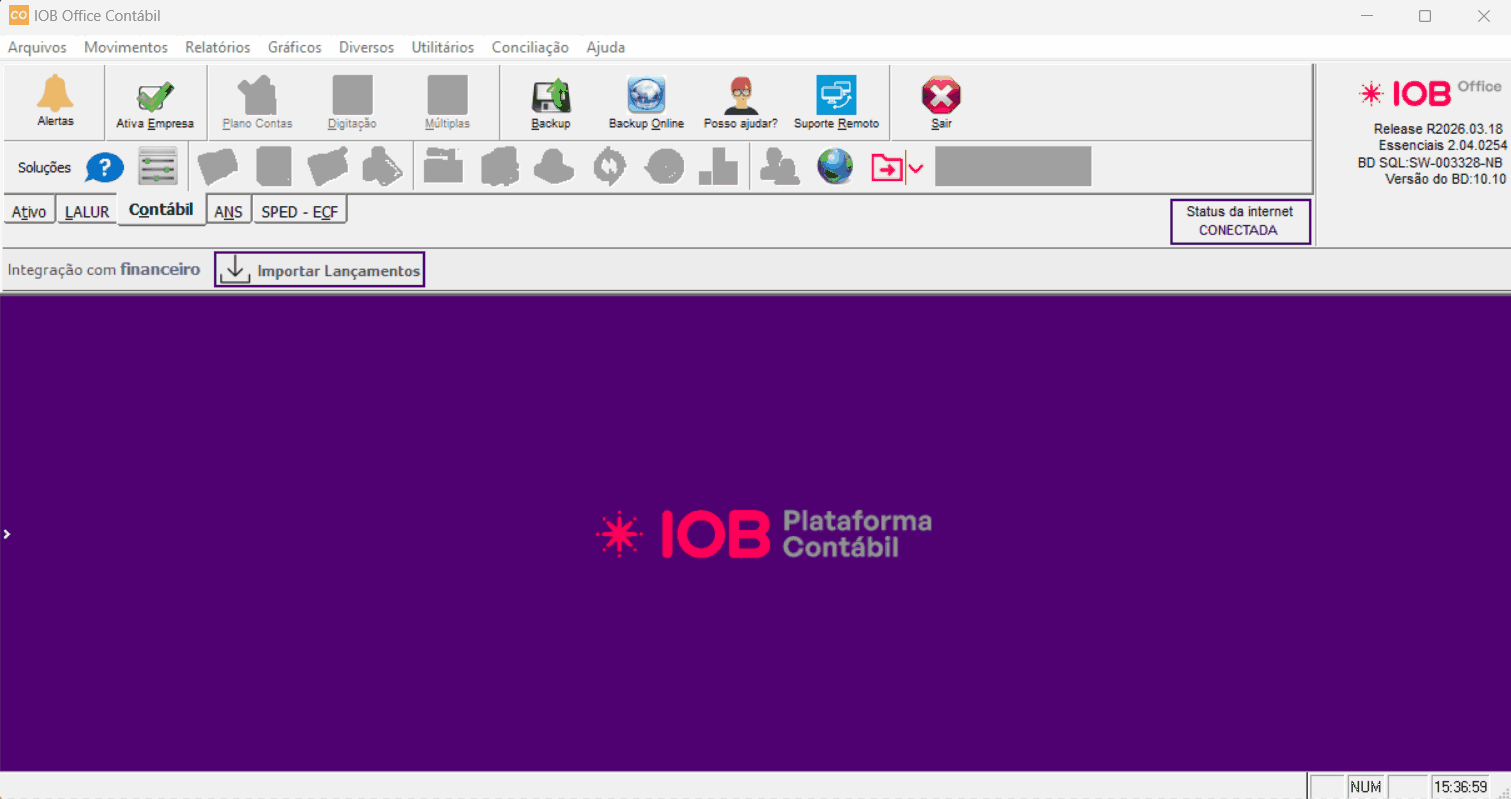The width and height of the screenshot is (1511, 799).
Task: Run the local Backup tool
Action: [x=550, y=99]
